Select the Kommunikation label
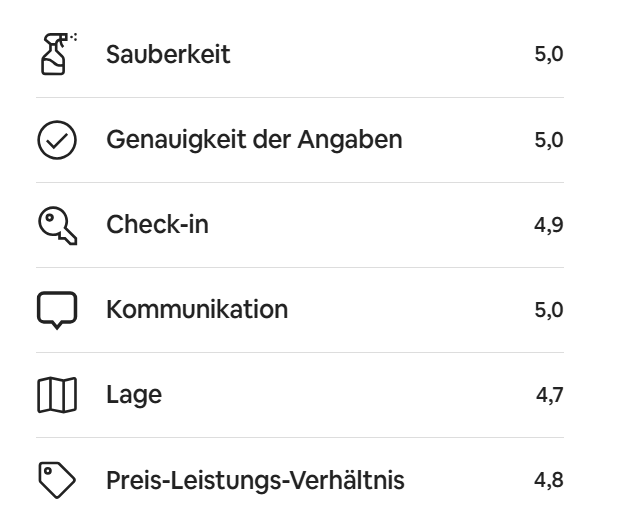This screenshot has width=622, height=525. 197,310
